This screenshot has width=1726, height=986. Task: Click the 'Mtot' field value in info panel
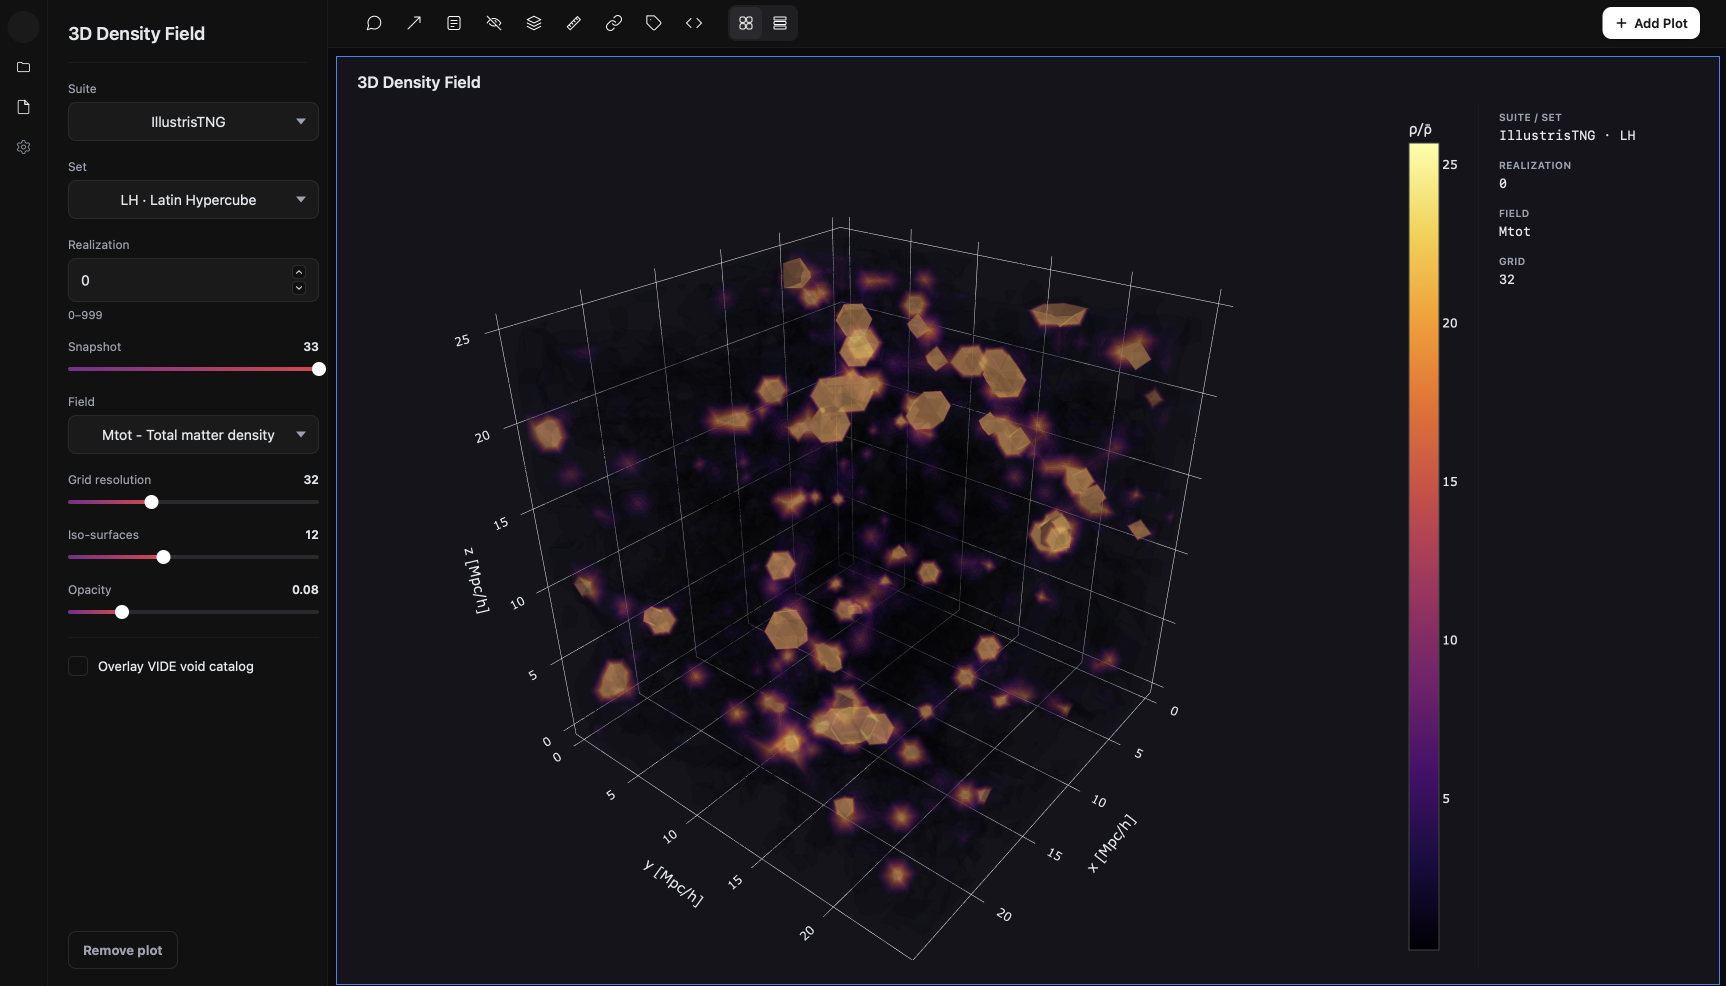[1514, 231]
